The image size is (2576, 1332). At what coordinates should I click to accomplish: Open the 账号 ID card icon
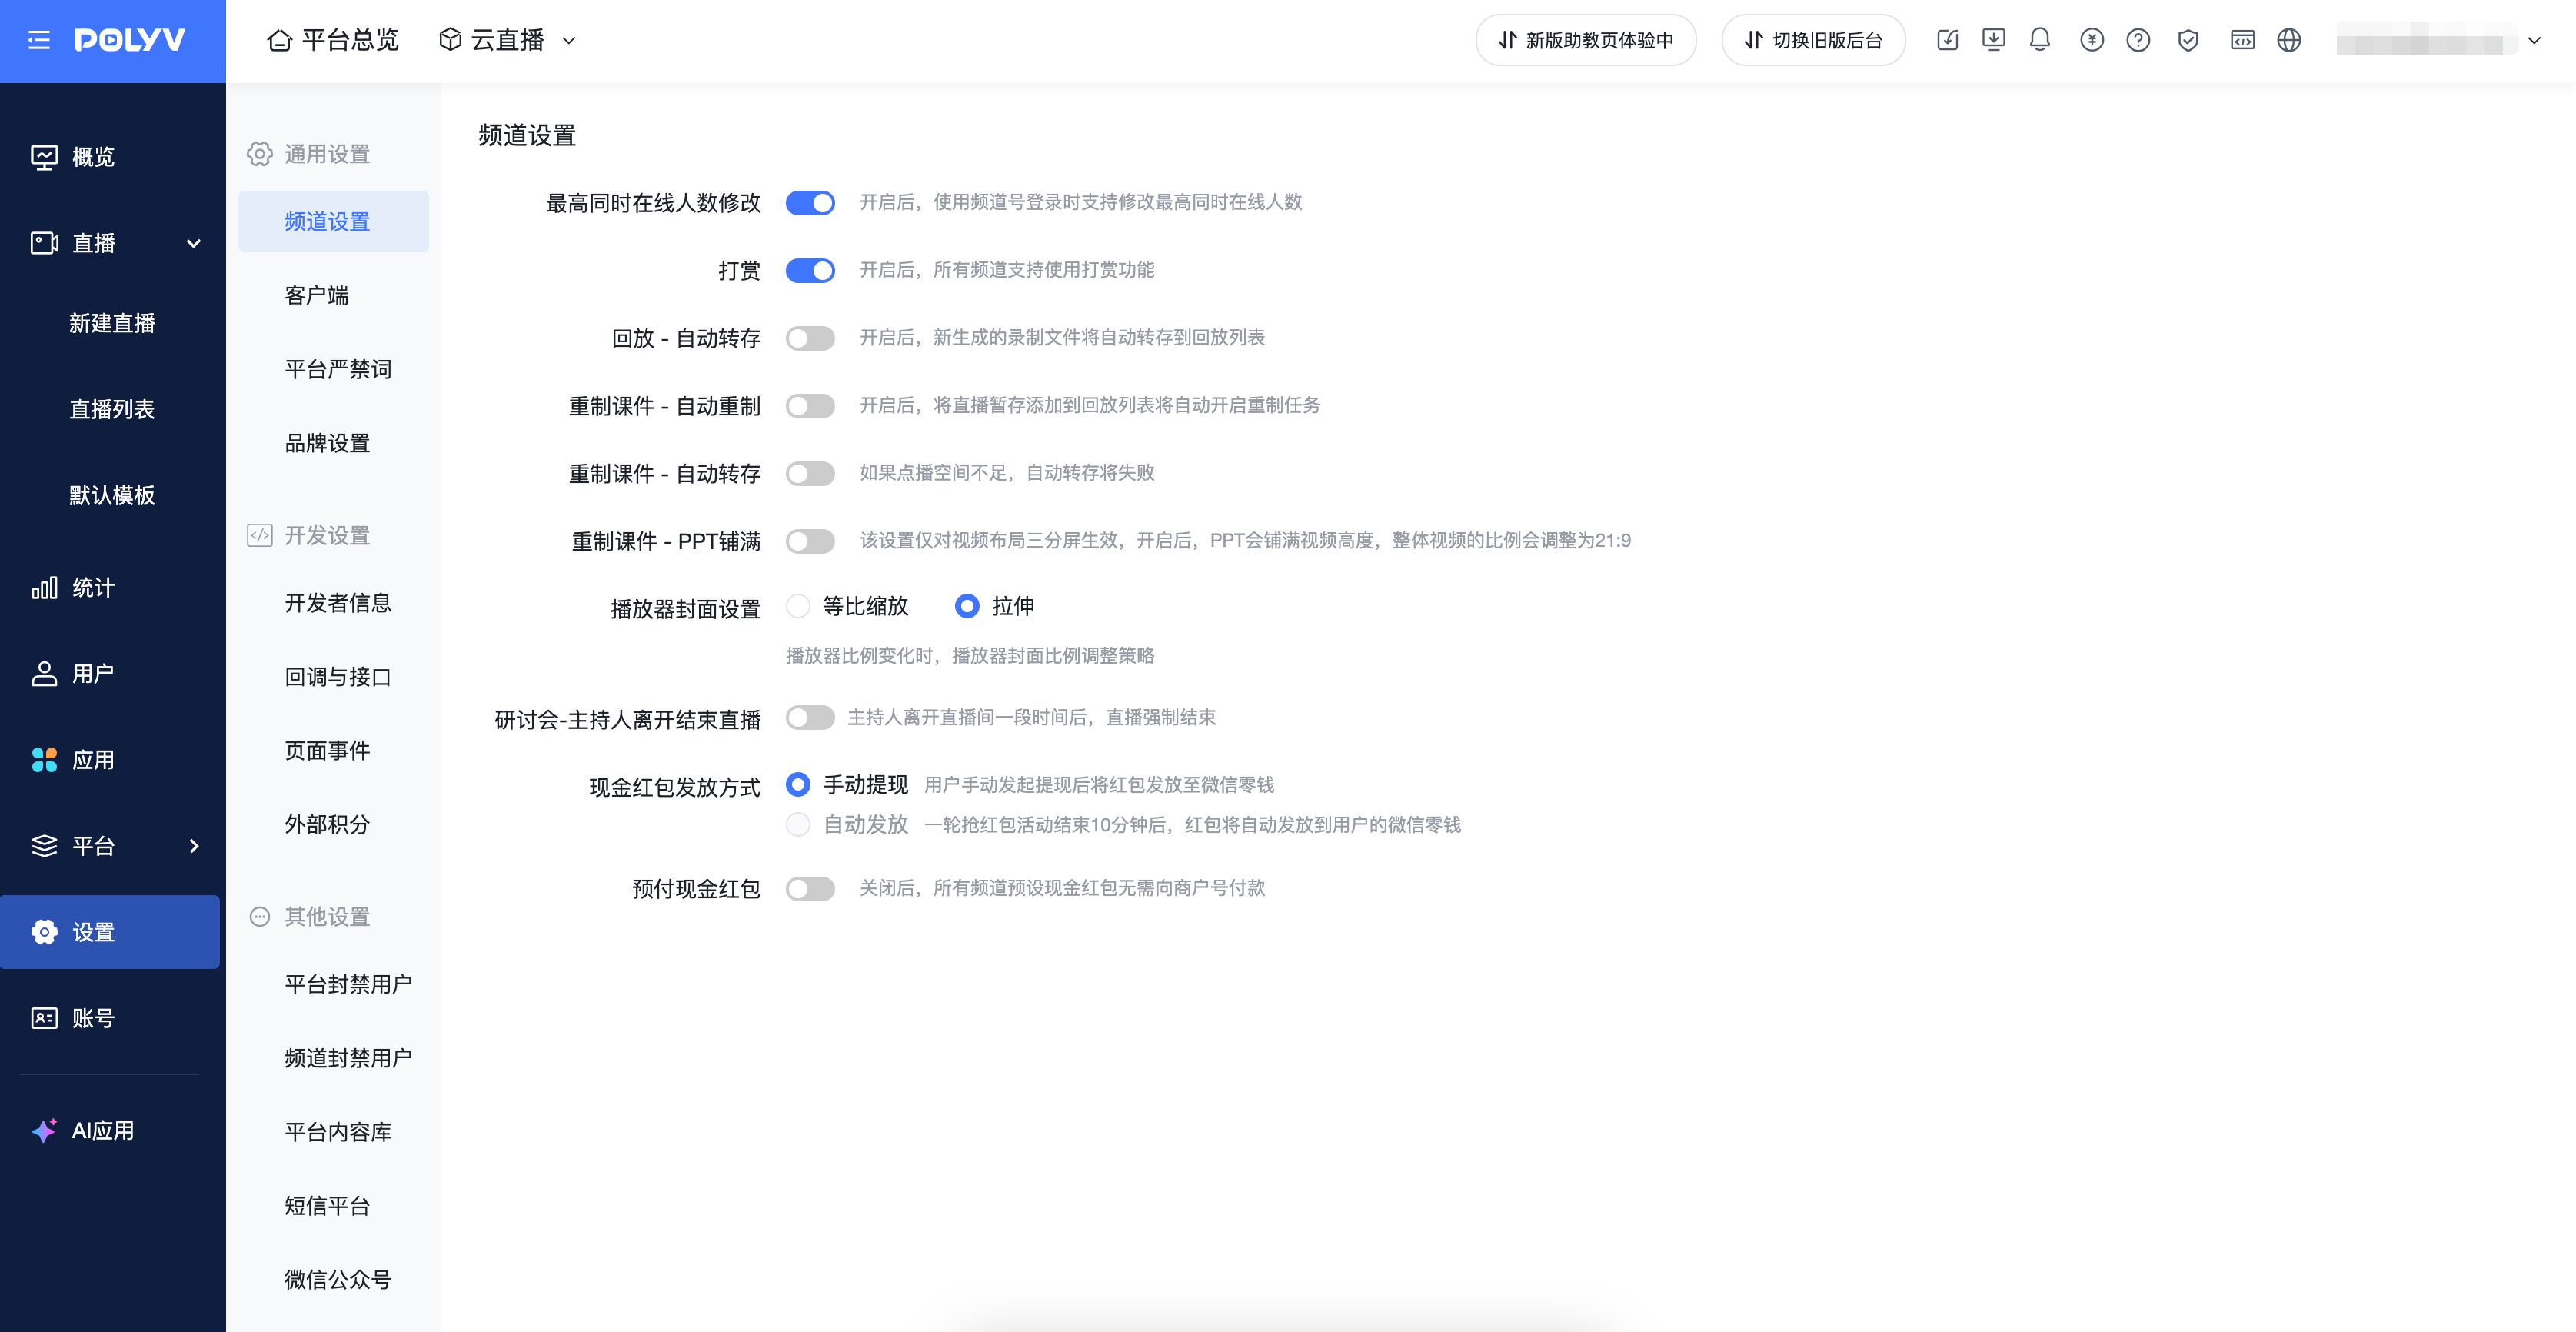point(44,1018)
